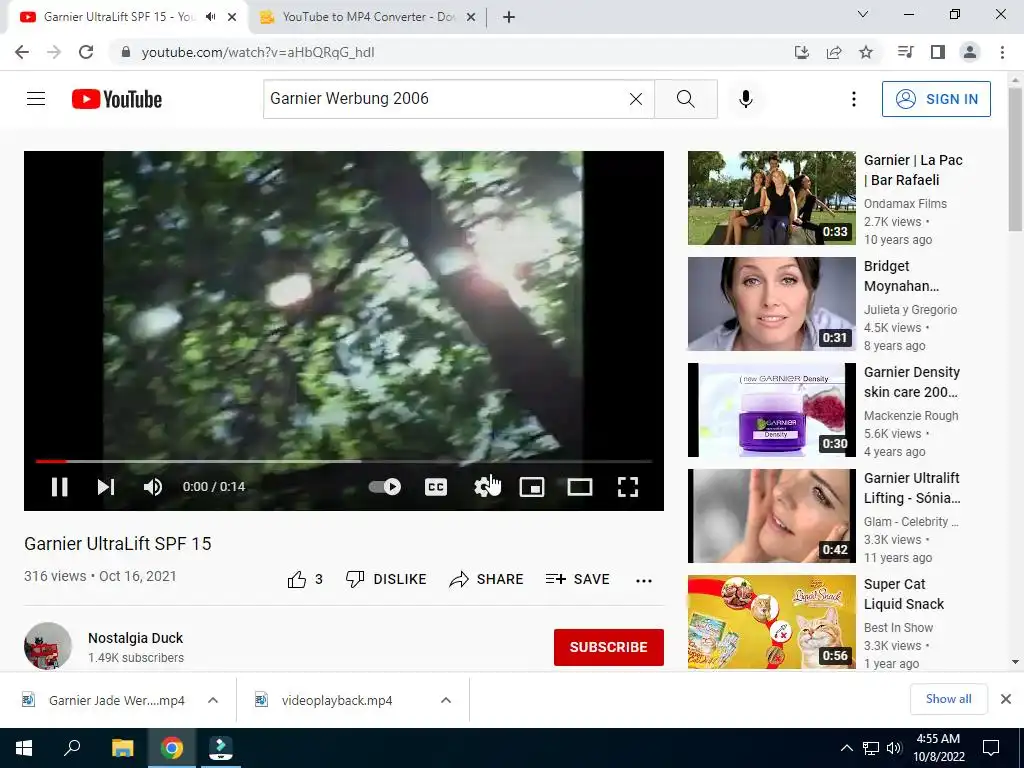This screenshot has height=768, width=1024.
Task: Open the notification center
Action: point(991,748)
